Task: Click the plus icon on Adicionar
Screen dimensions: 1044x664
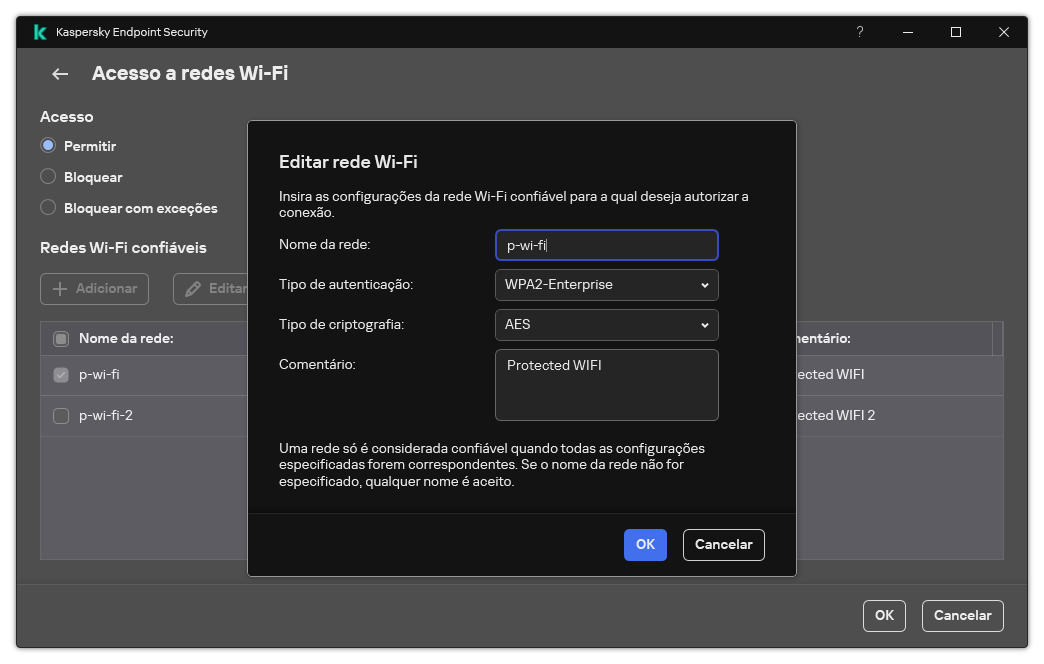Action: click(x=61, y=289)
